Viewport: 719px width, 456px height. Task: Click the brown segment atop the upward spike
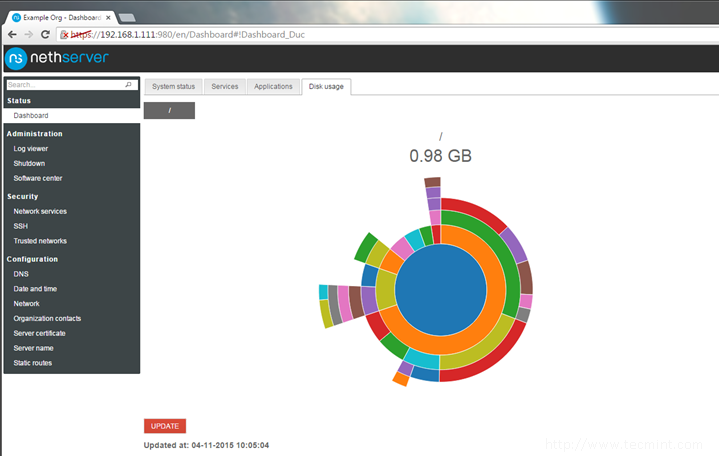432,182
